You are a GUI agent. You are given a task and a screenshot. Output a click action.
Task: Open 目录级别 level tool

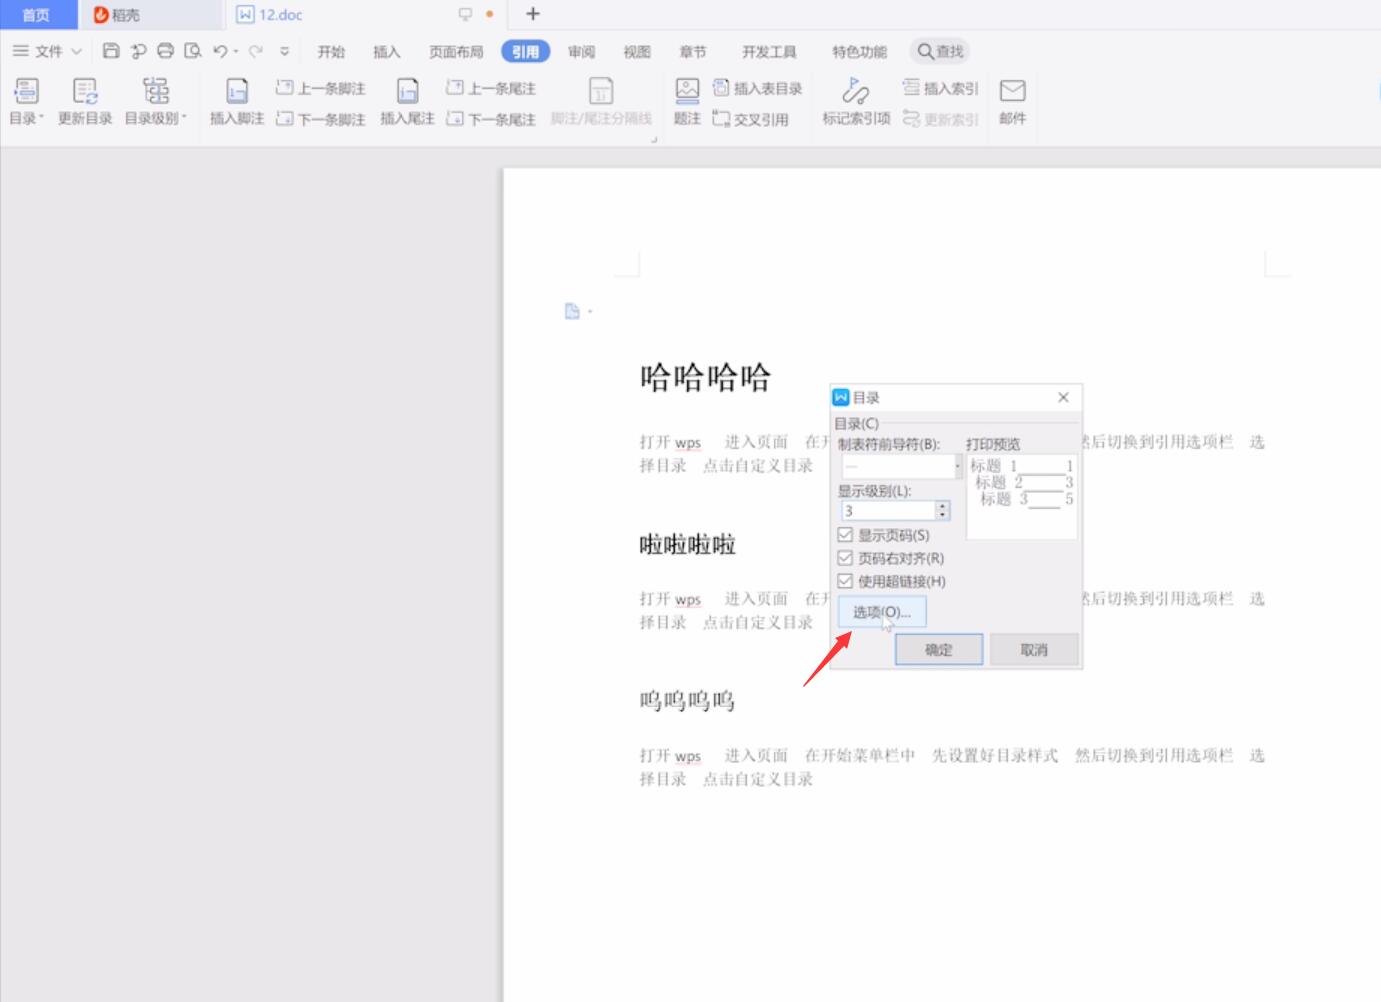[156, 101]
